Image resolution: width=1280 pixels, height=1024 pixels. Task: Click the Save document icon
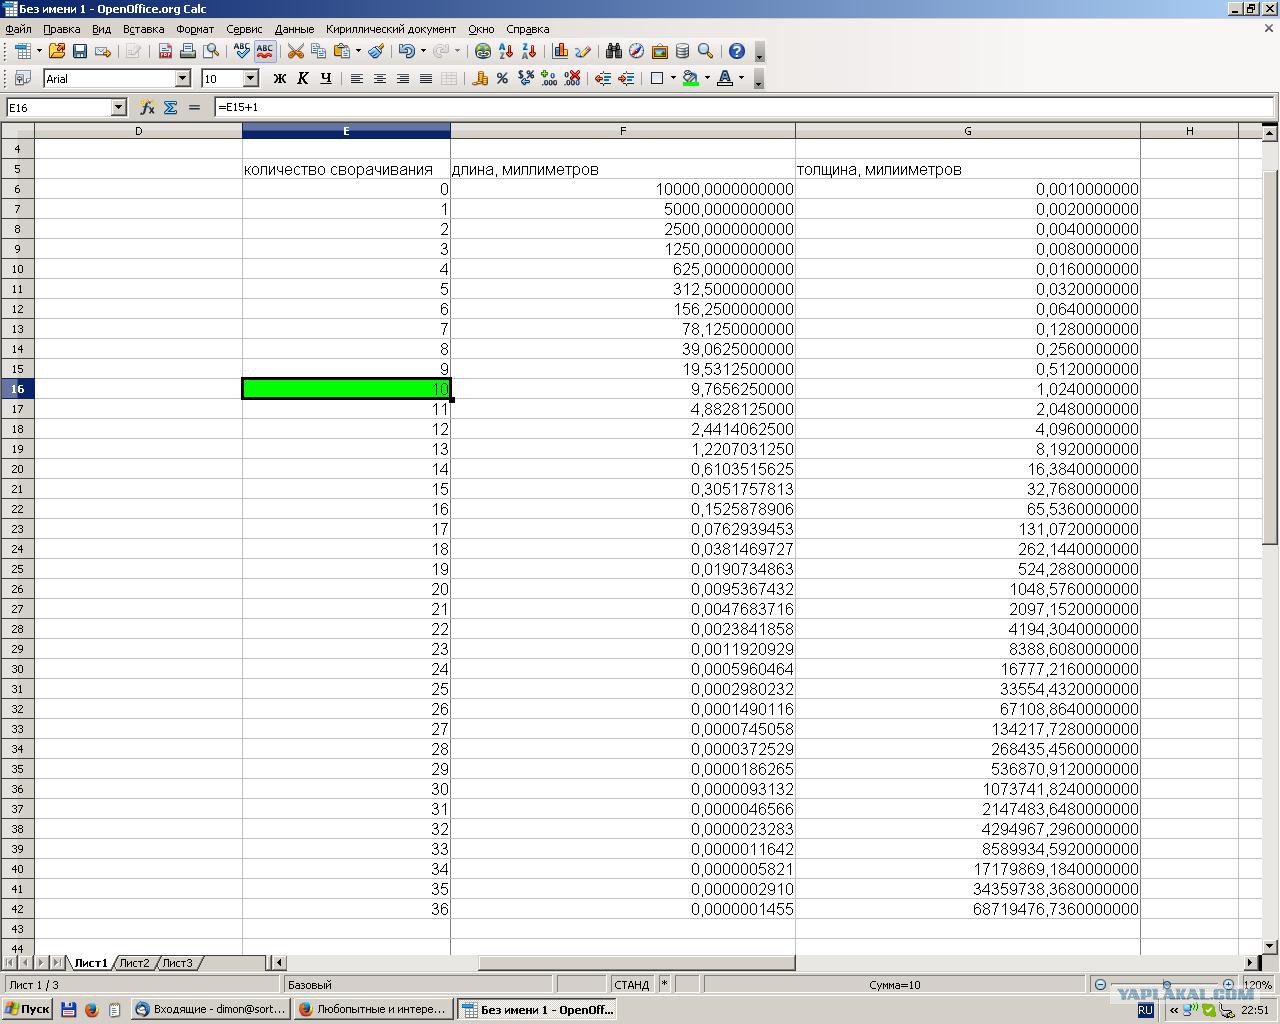(x=80, y=51)
